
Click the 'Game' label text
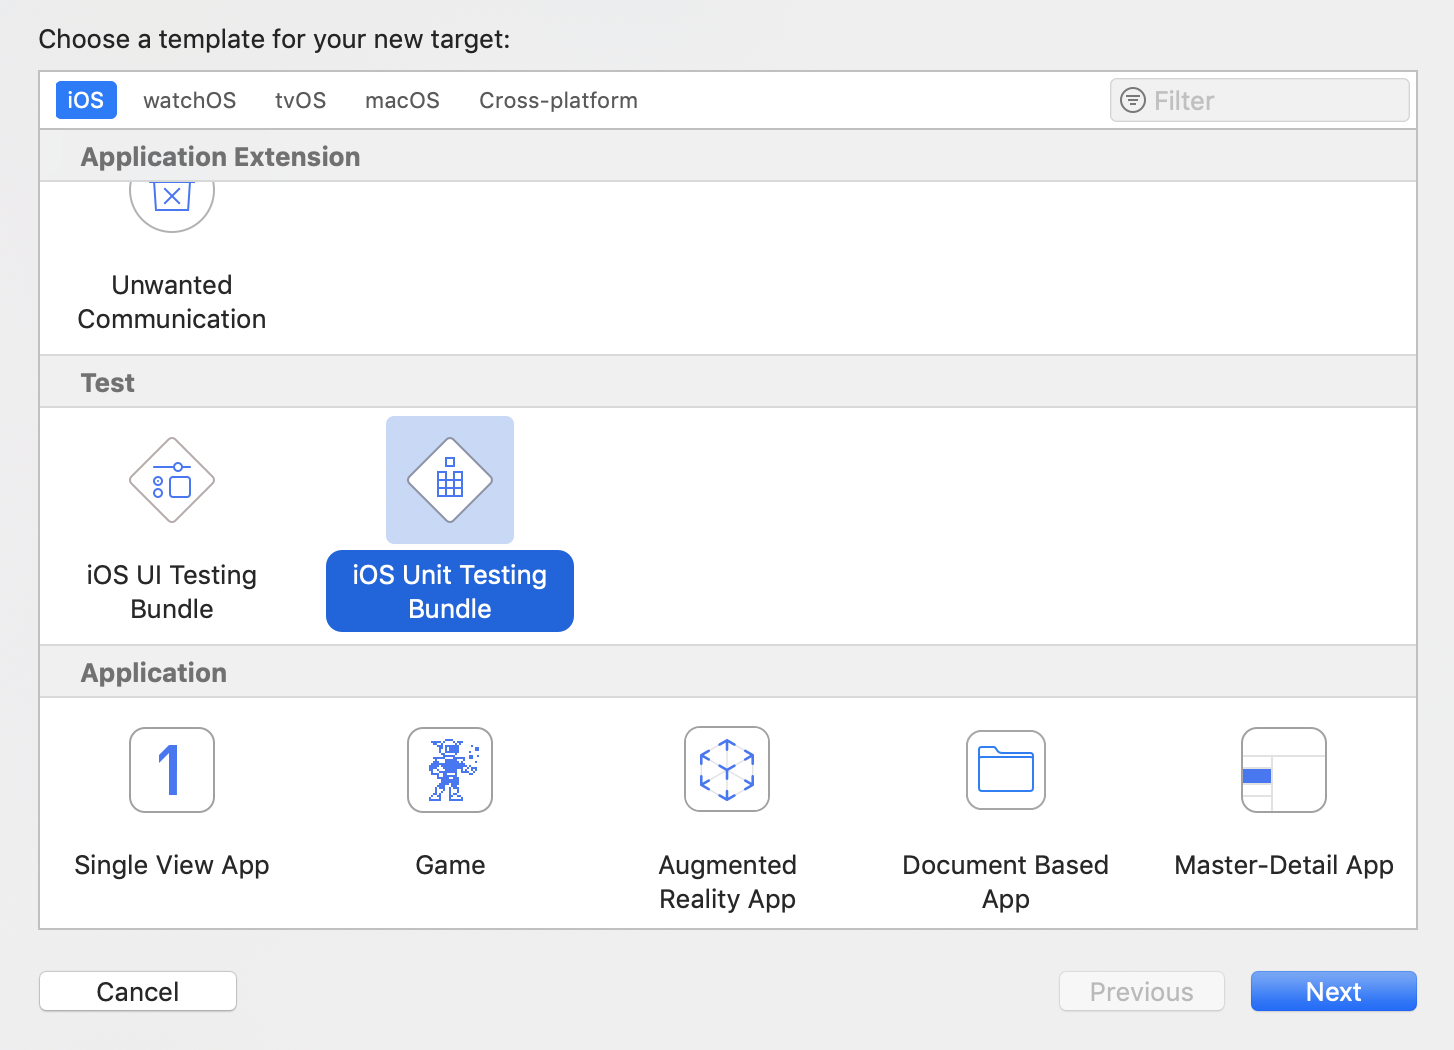click(450, 865)
